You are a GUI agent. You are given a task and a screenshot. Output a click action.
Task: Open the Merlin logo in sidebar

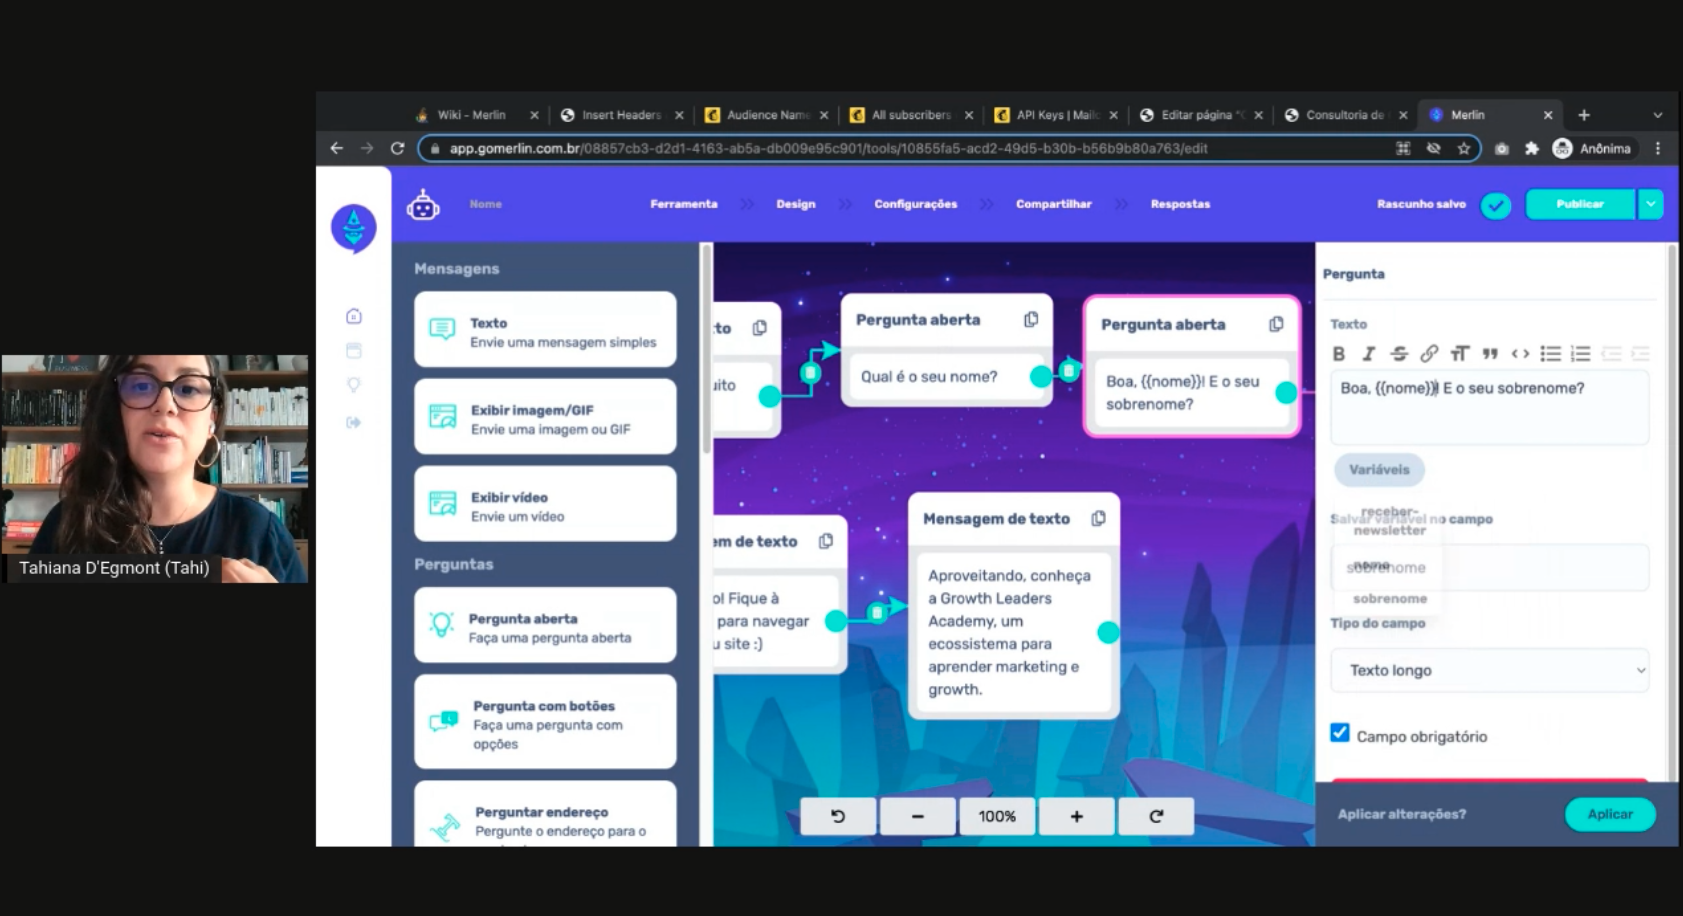pos(354,228)
